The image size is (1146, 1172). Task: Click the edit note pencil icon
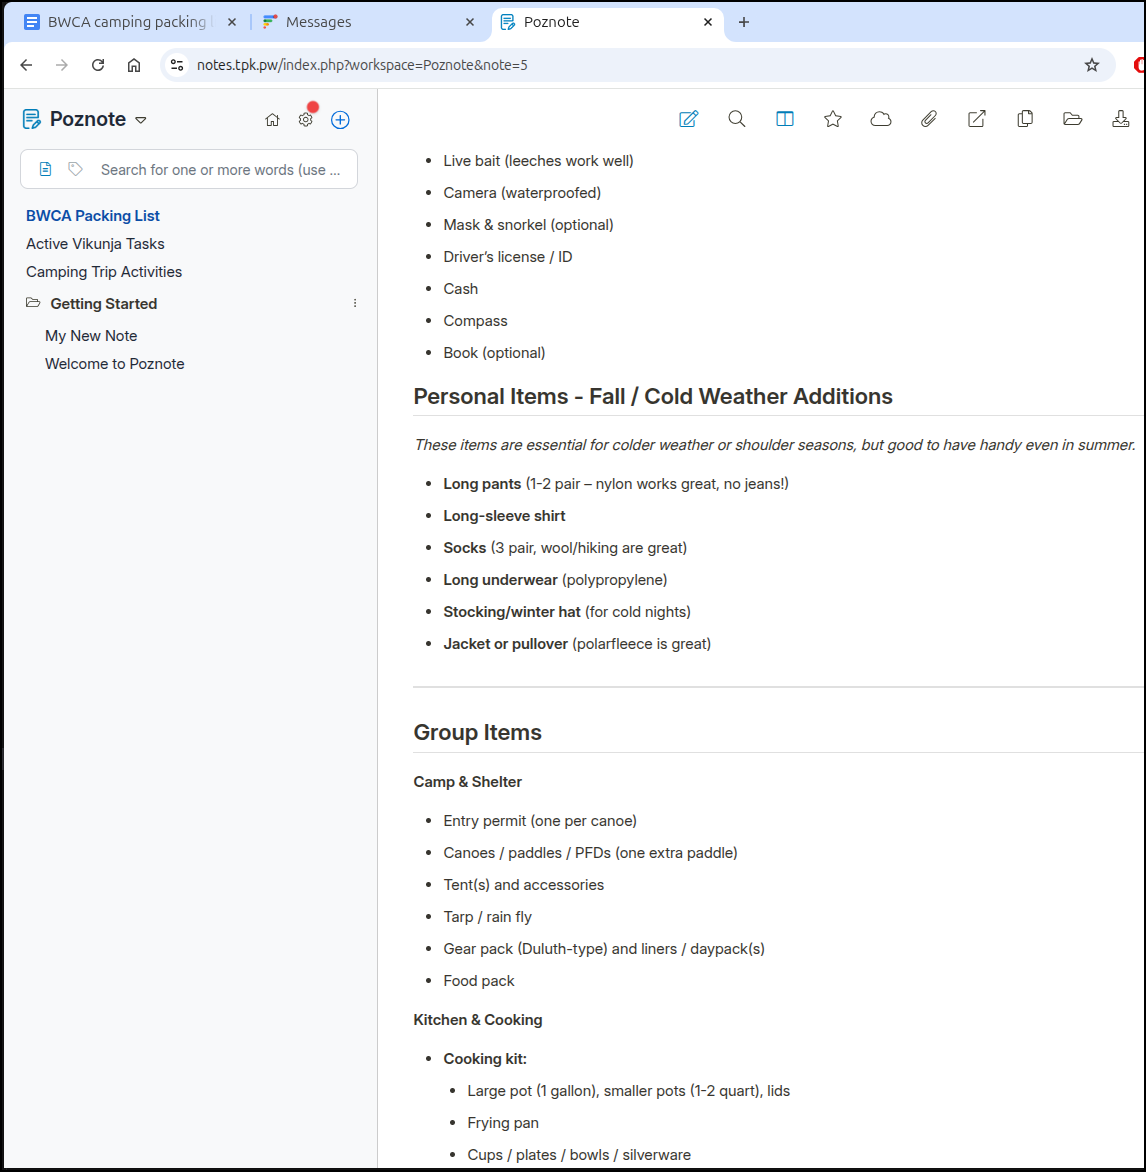[688, 119]
